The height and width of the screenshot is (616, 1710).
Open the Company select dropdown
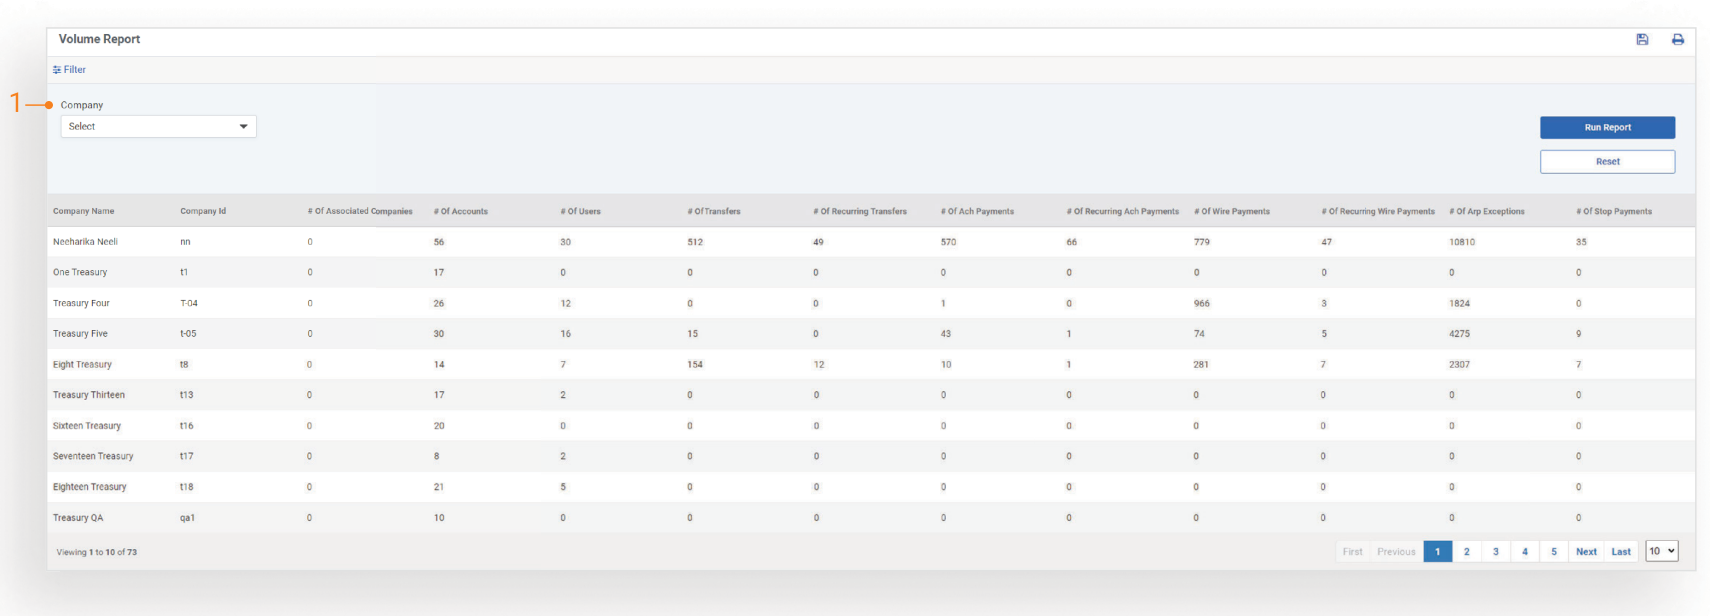(x=158, y=127)
